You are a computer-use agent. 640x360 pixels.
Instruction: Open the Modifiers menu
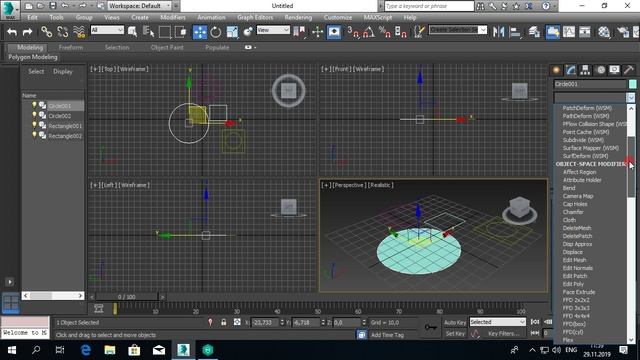[x=173, y=18]
